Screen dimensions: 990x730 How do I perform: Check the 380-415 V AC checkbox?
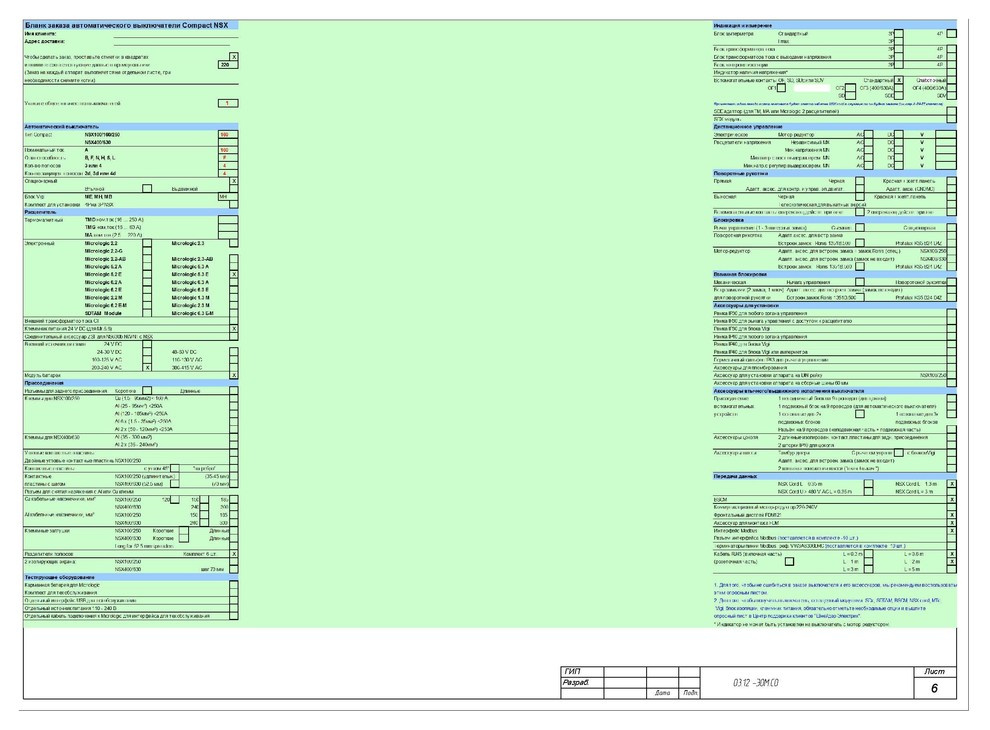pos(234,368)
